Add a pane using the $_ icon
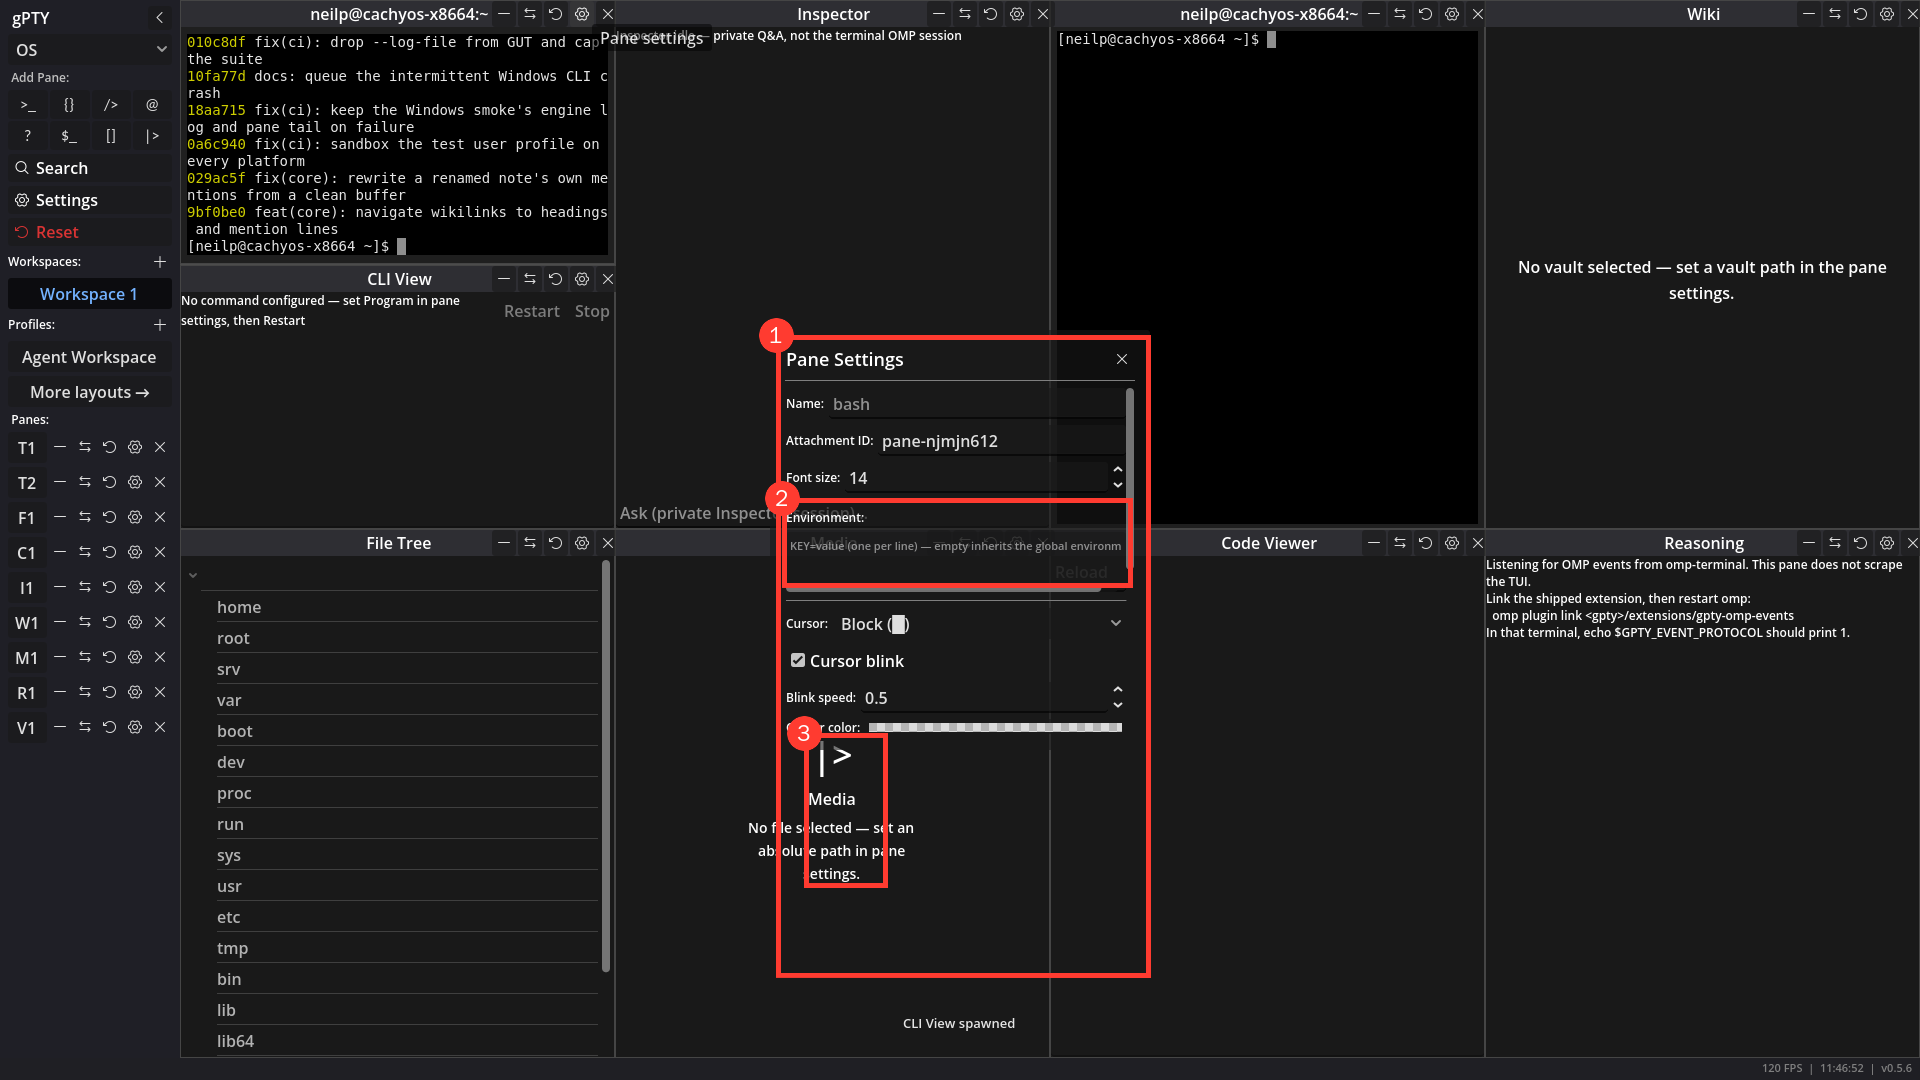Viewport: 1920px width, 1080px height. pos(69,136)
